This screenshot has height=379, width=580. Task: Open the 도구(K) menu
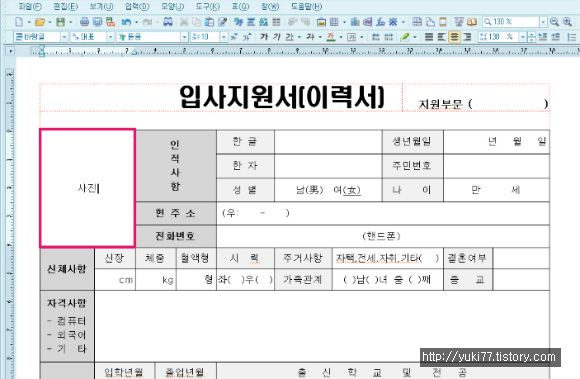(208, 6)
